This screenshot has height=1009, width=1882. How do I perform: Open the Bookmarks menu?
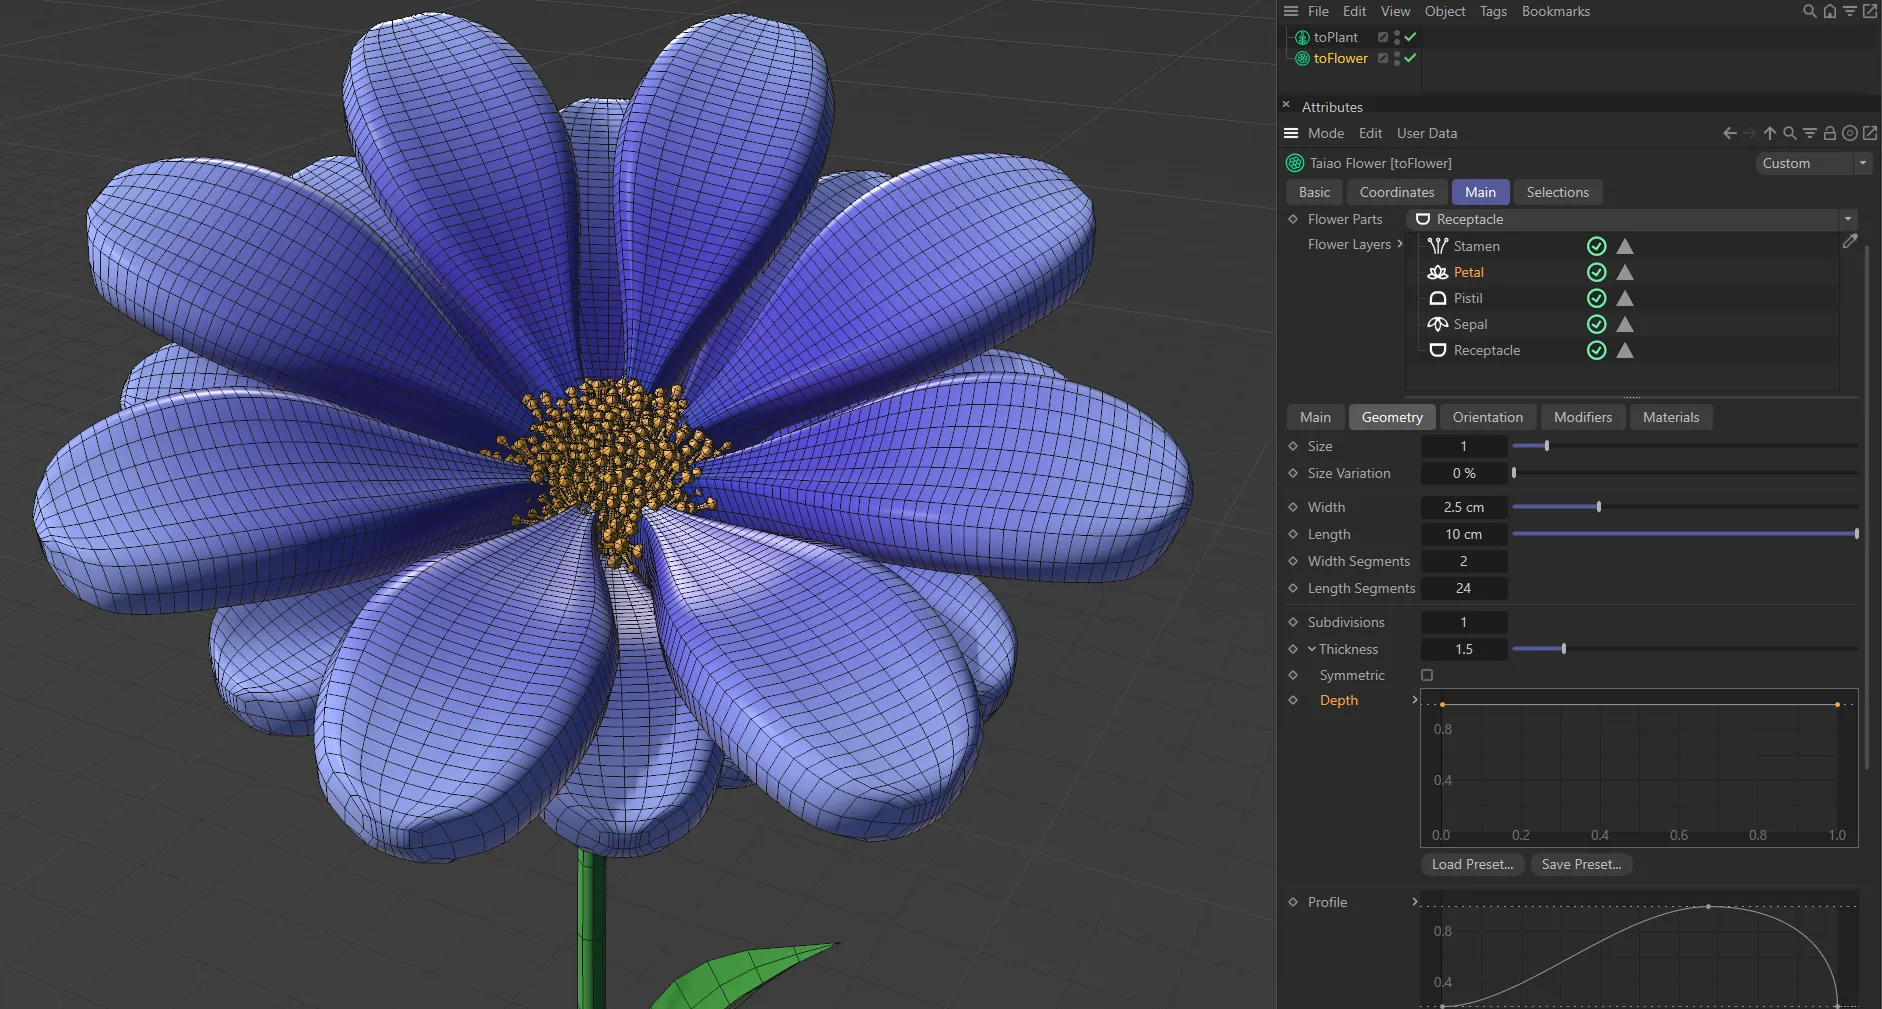point(1554,11)
